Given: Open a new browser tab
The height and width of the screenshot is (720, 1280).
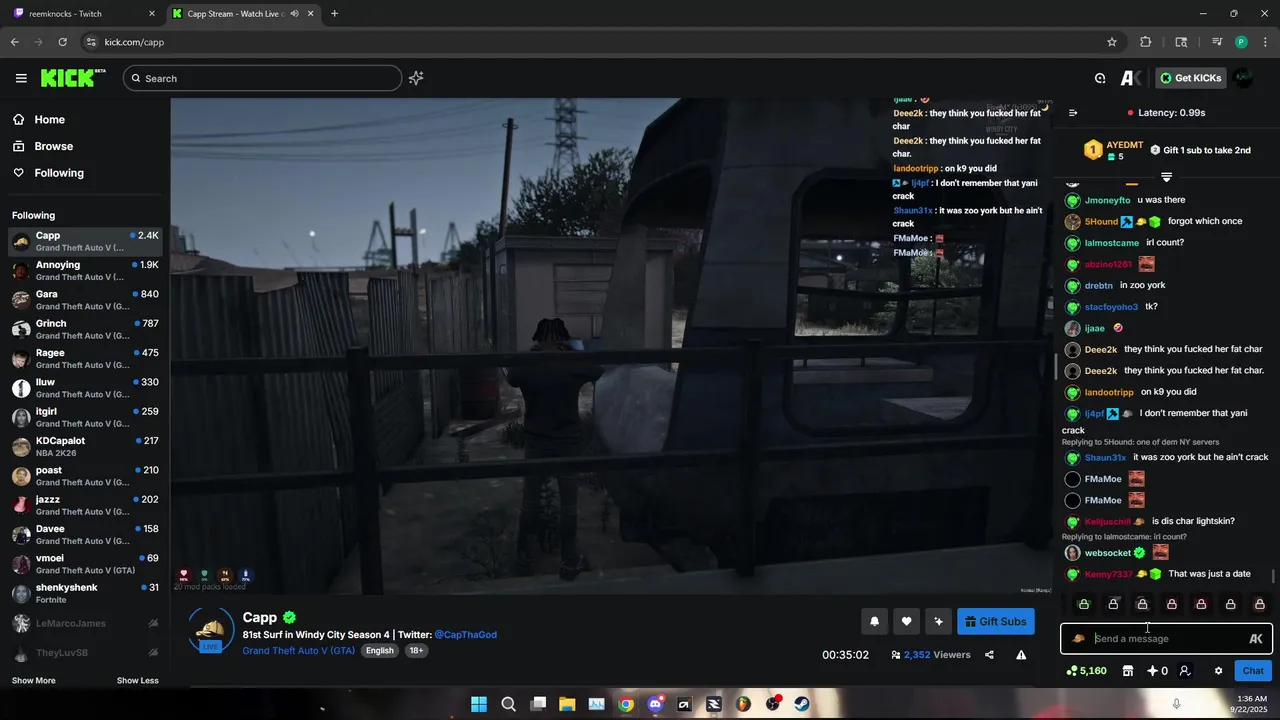Looking at the screenshot, I should (334, 14).
